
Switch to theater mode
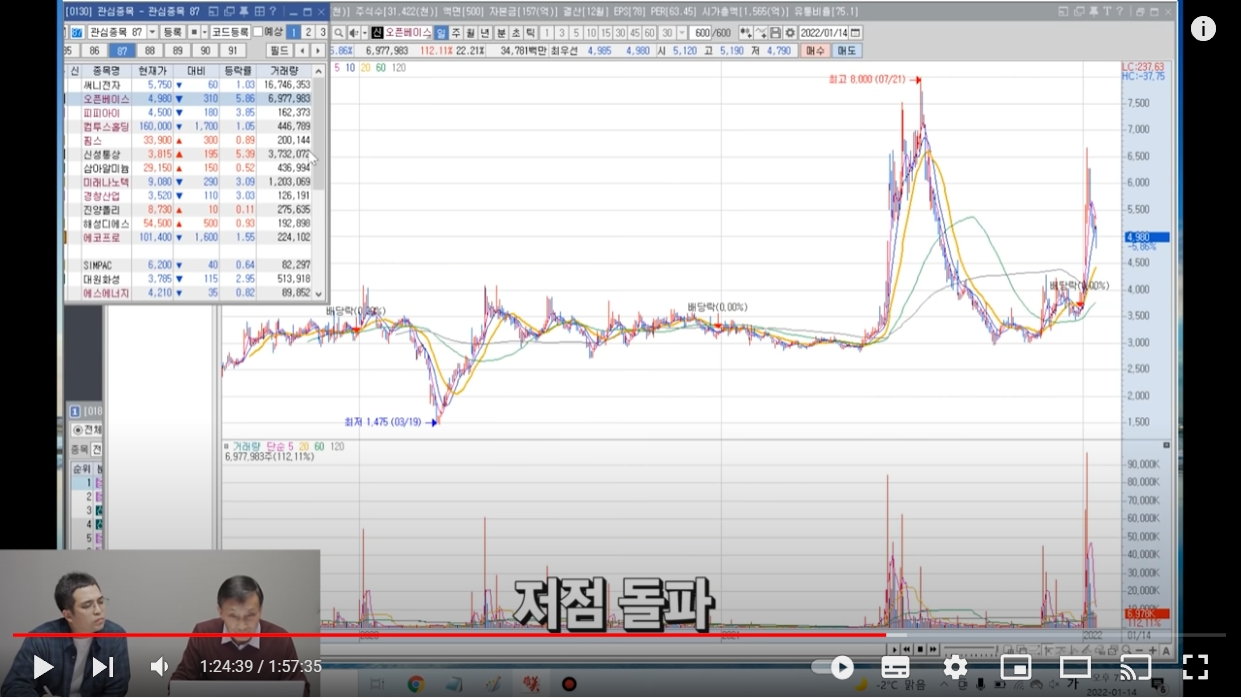click(1076, 667)
